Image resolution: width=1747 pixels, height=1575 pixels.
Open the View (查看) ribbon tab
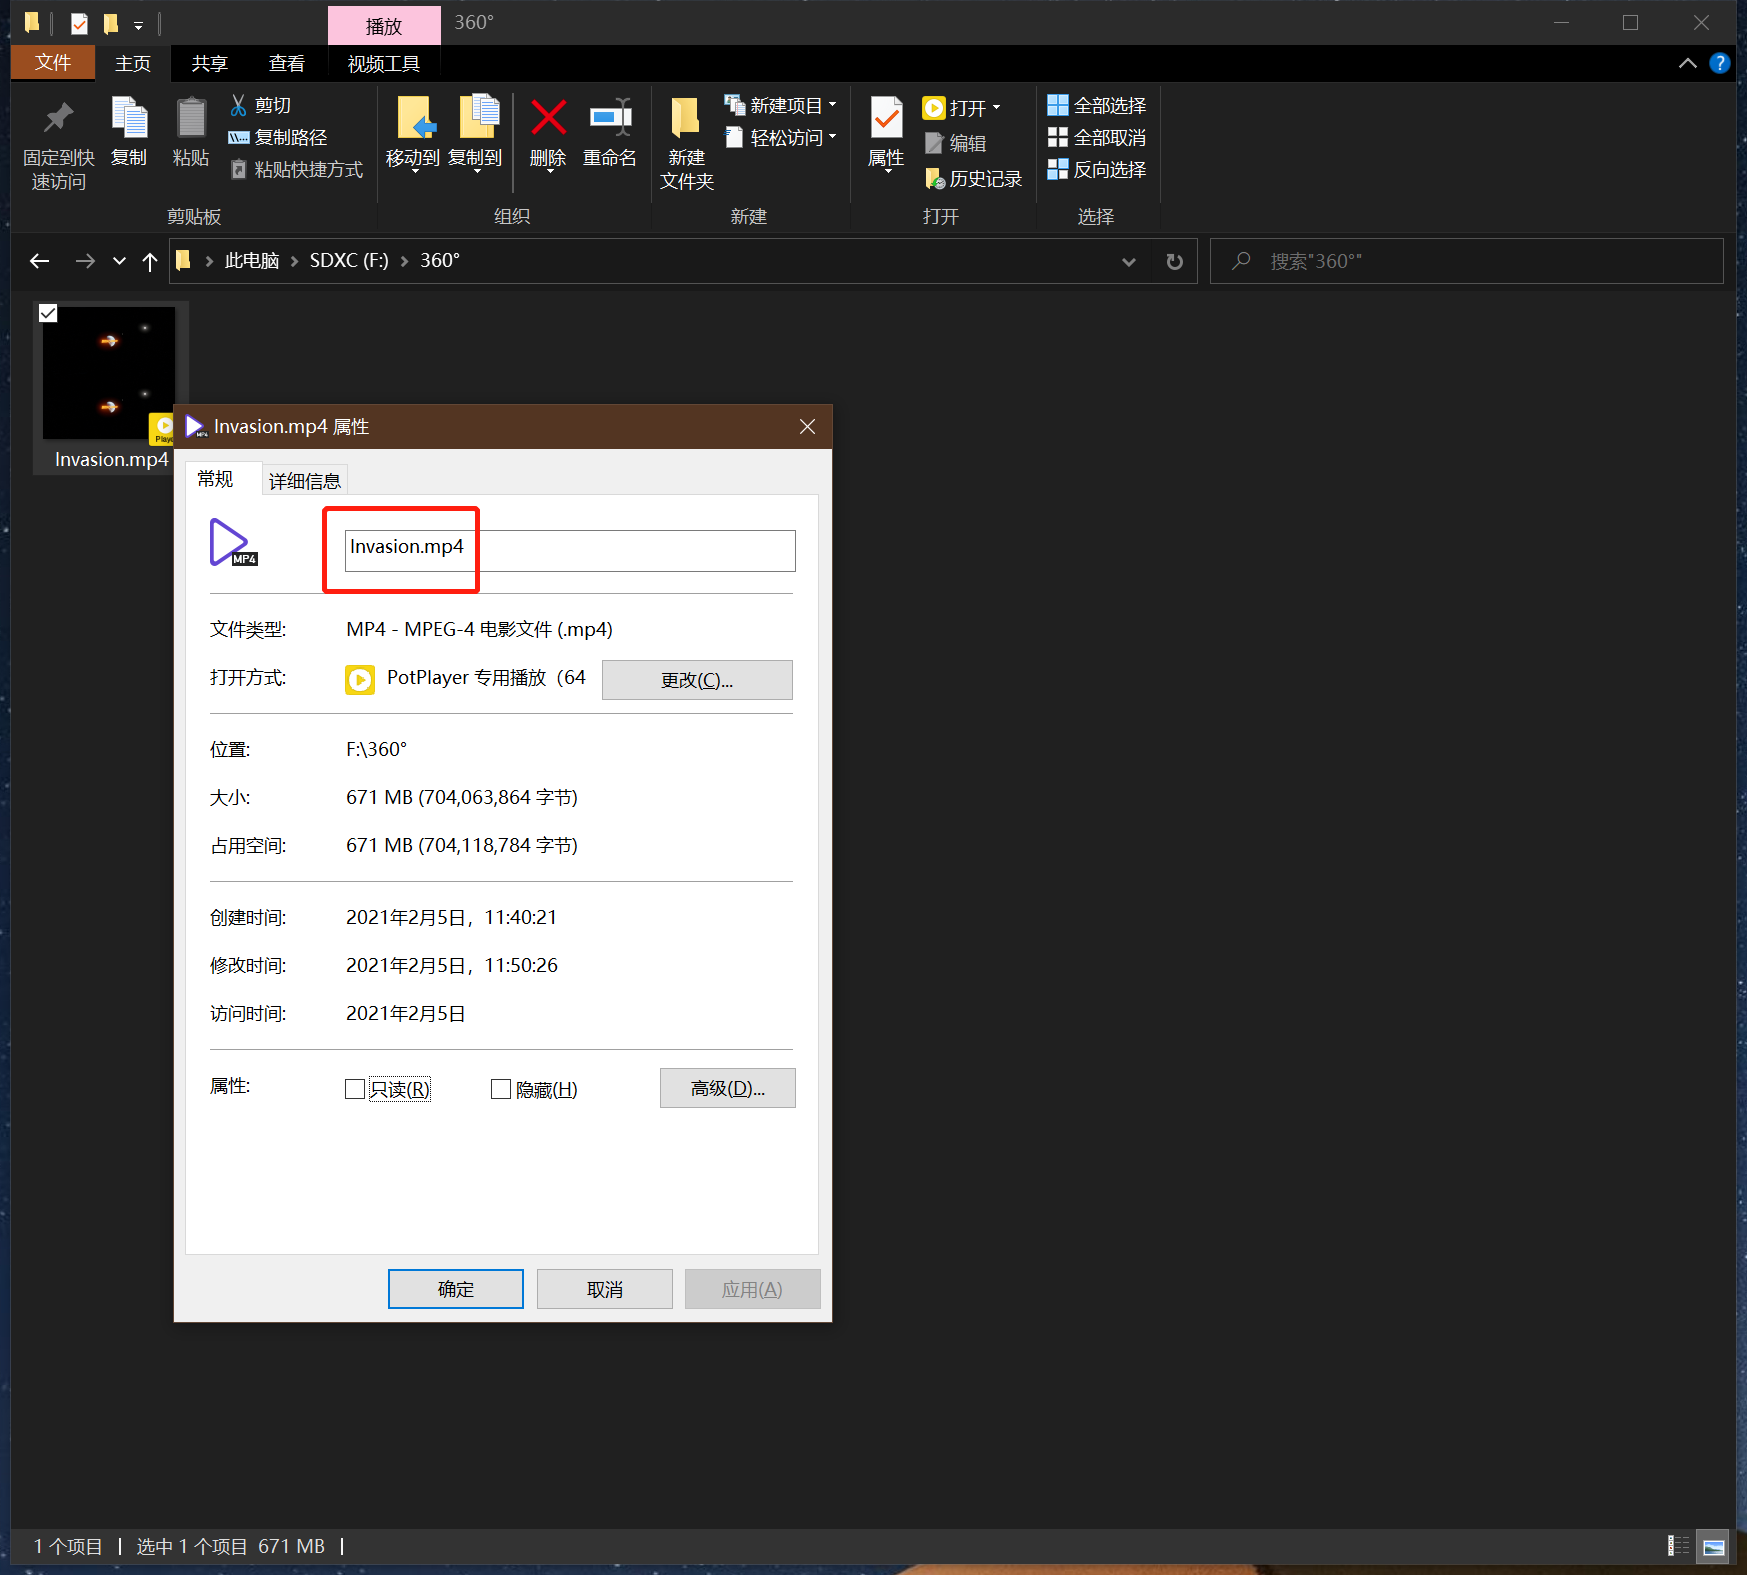(x=286, y=63)
